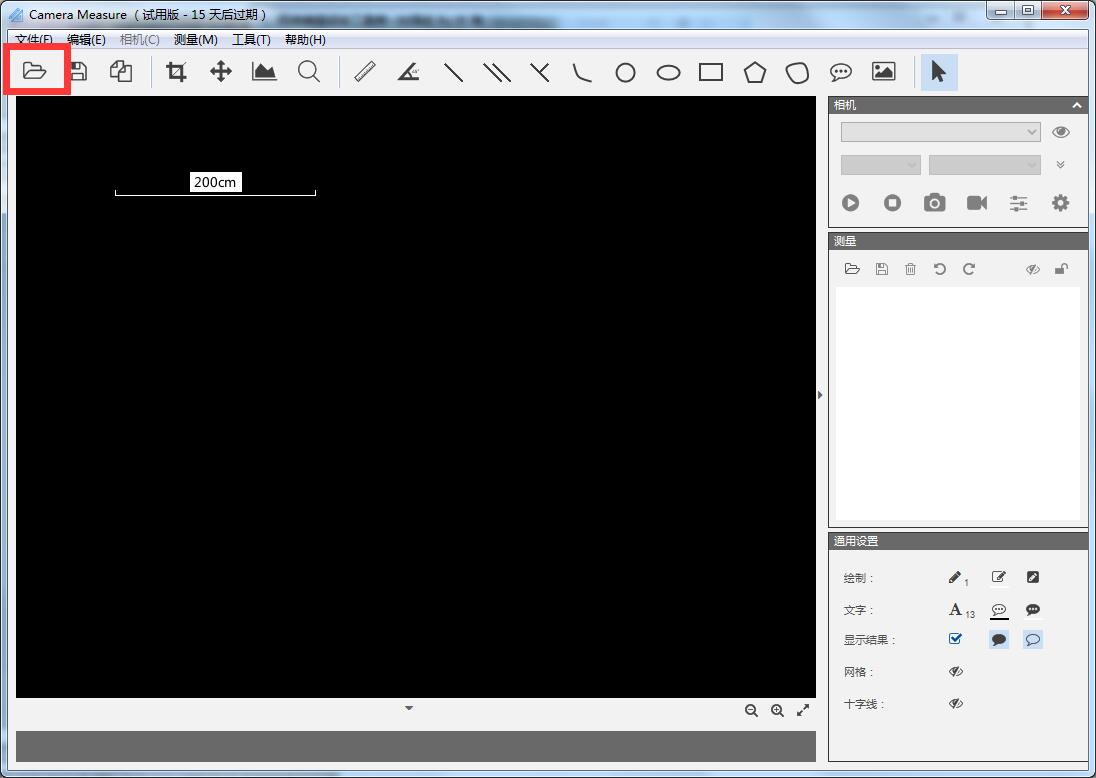Click the open file folder icon in toolbar
Image resolution: width=1096 pixels, height=778 pixels.
point(35,71)
